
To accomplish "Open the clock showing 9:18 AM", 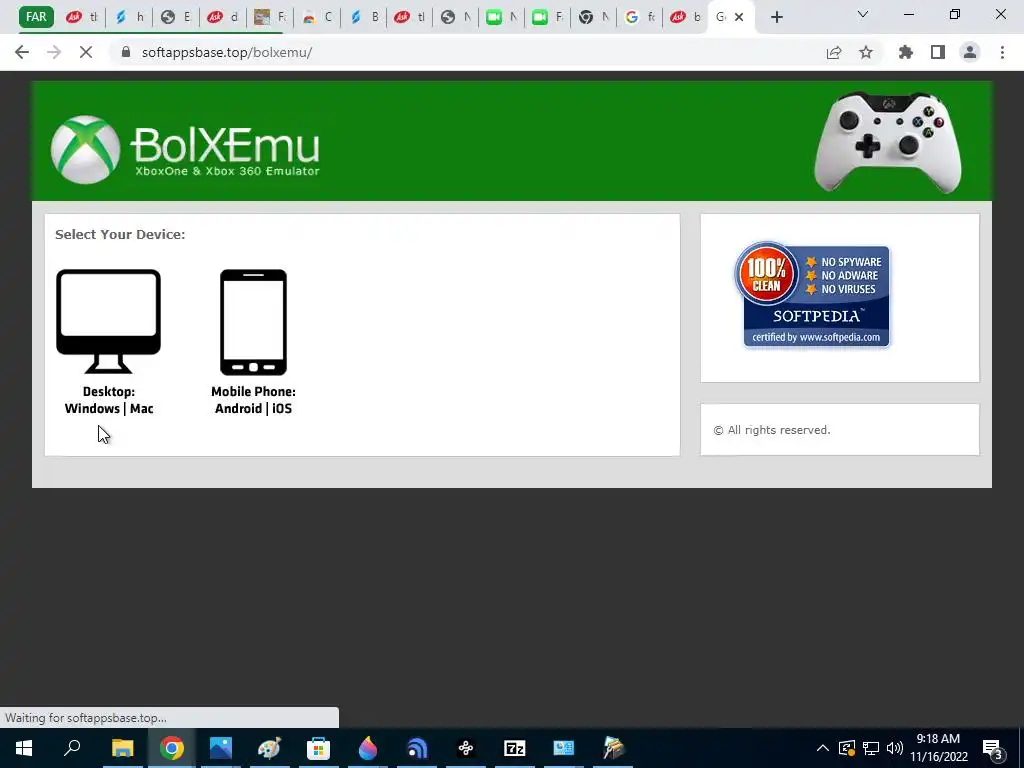I will (938, 748).
